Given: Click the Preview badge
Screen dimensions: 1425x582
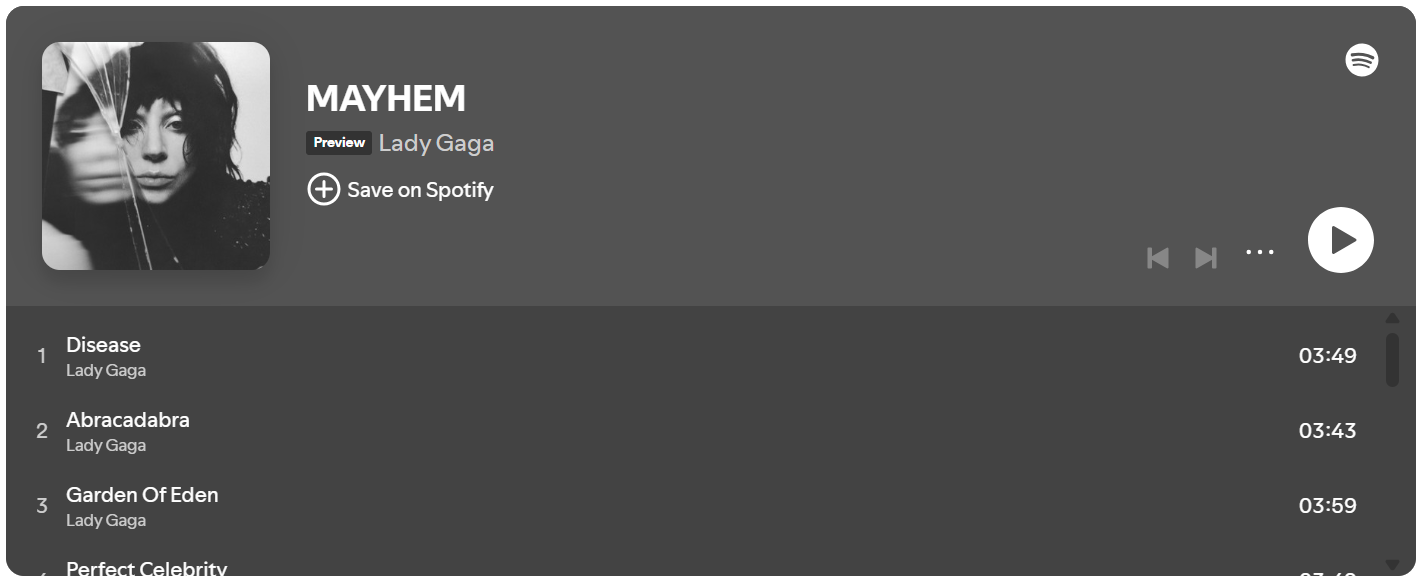Looking at the screenshot, I should (x=339, y=143).
